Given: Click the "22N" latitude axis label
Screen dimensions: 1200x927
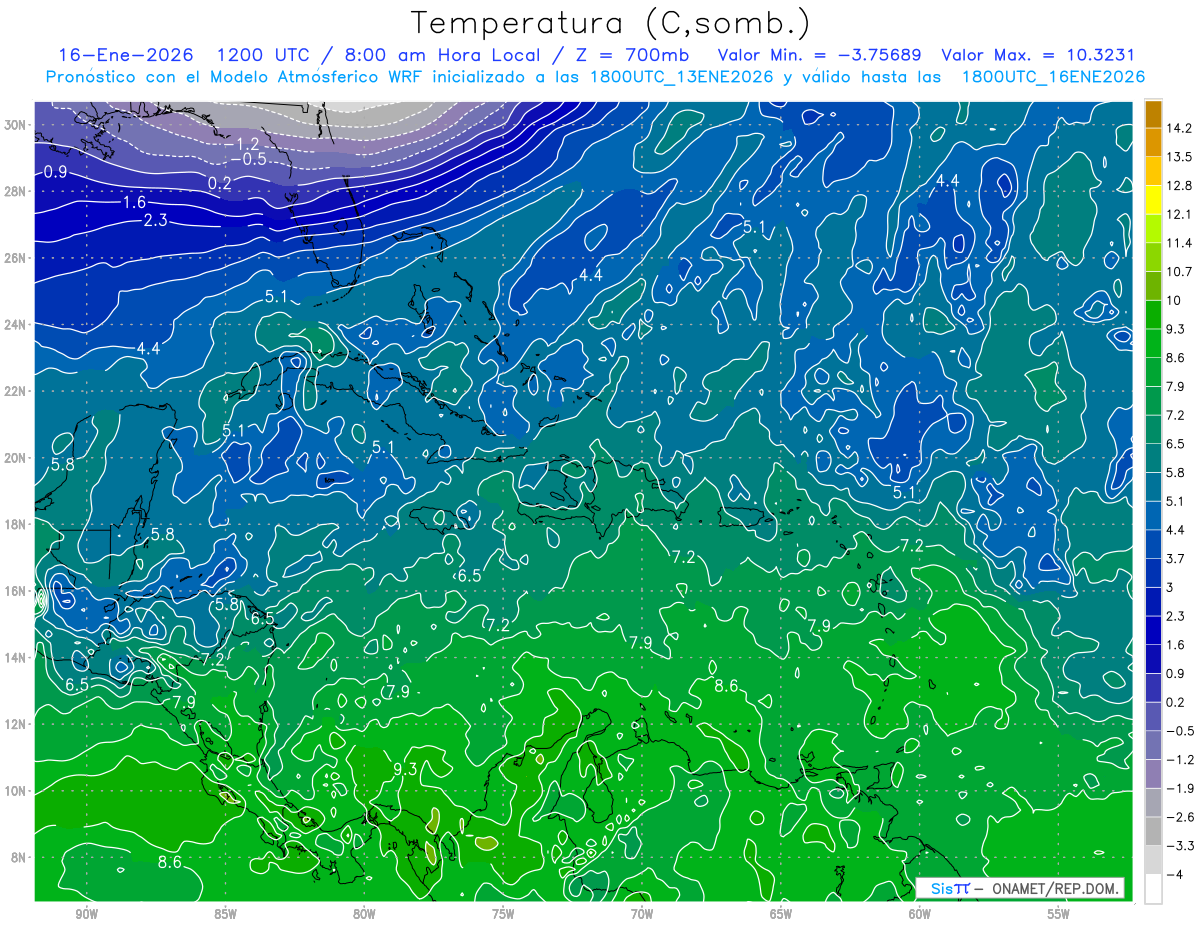Looking at the screenshot, I should coord(15,391).
